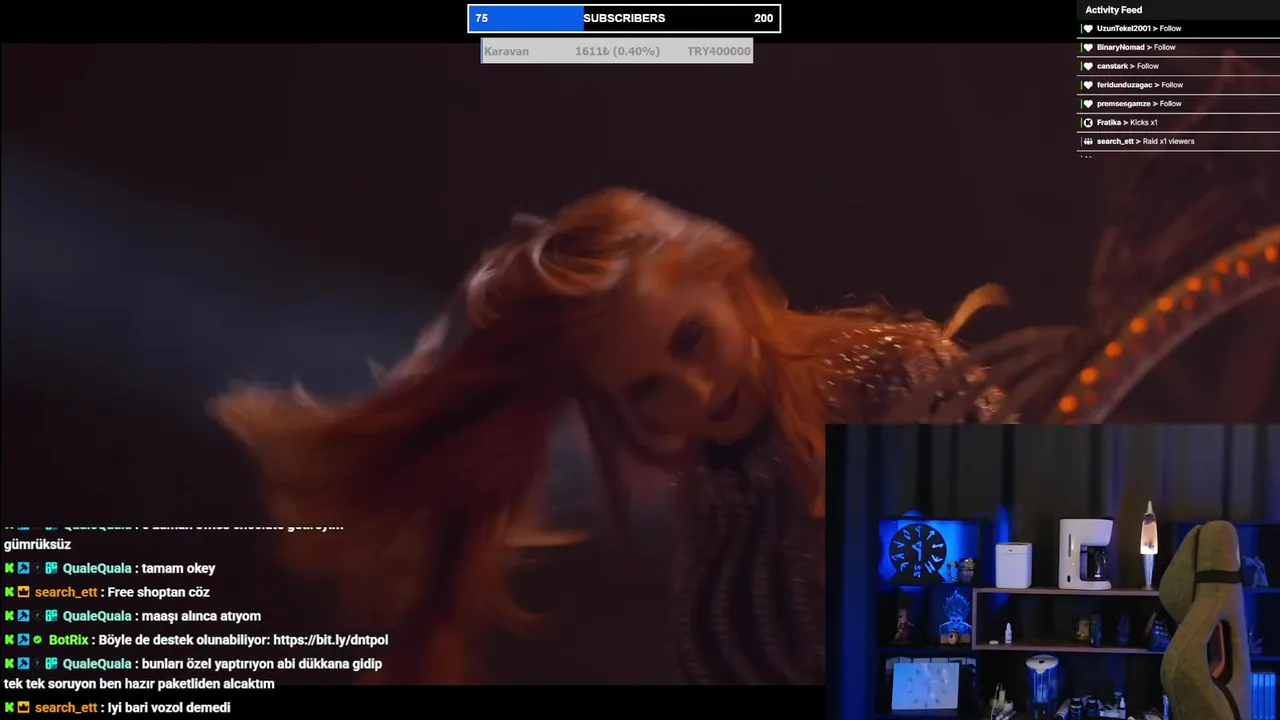The width and height of the screenshot is (1280, 720).
Task: Click the crown badge on 'Iyi bari vozol demedi' message
Action: tap(23, 707)
